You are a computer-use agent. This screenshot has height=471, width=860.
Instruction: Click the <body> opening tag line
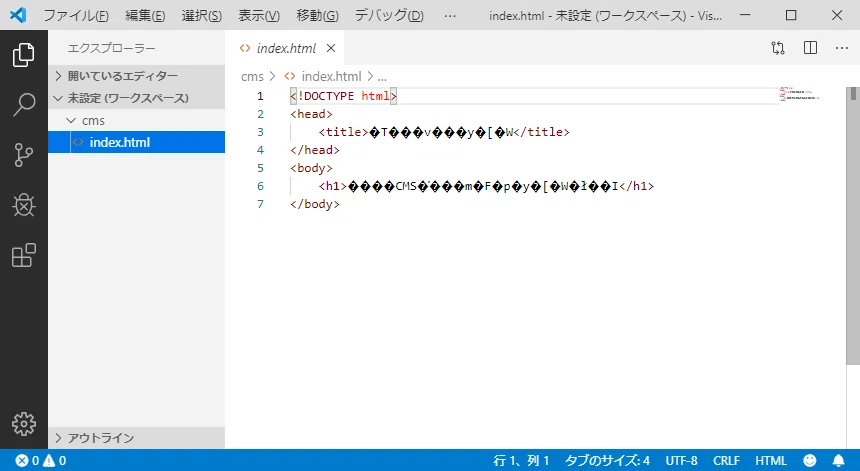[x=312, y=168]
